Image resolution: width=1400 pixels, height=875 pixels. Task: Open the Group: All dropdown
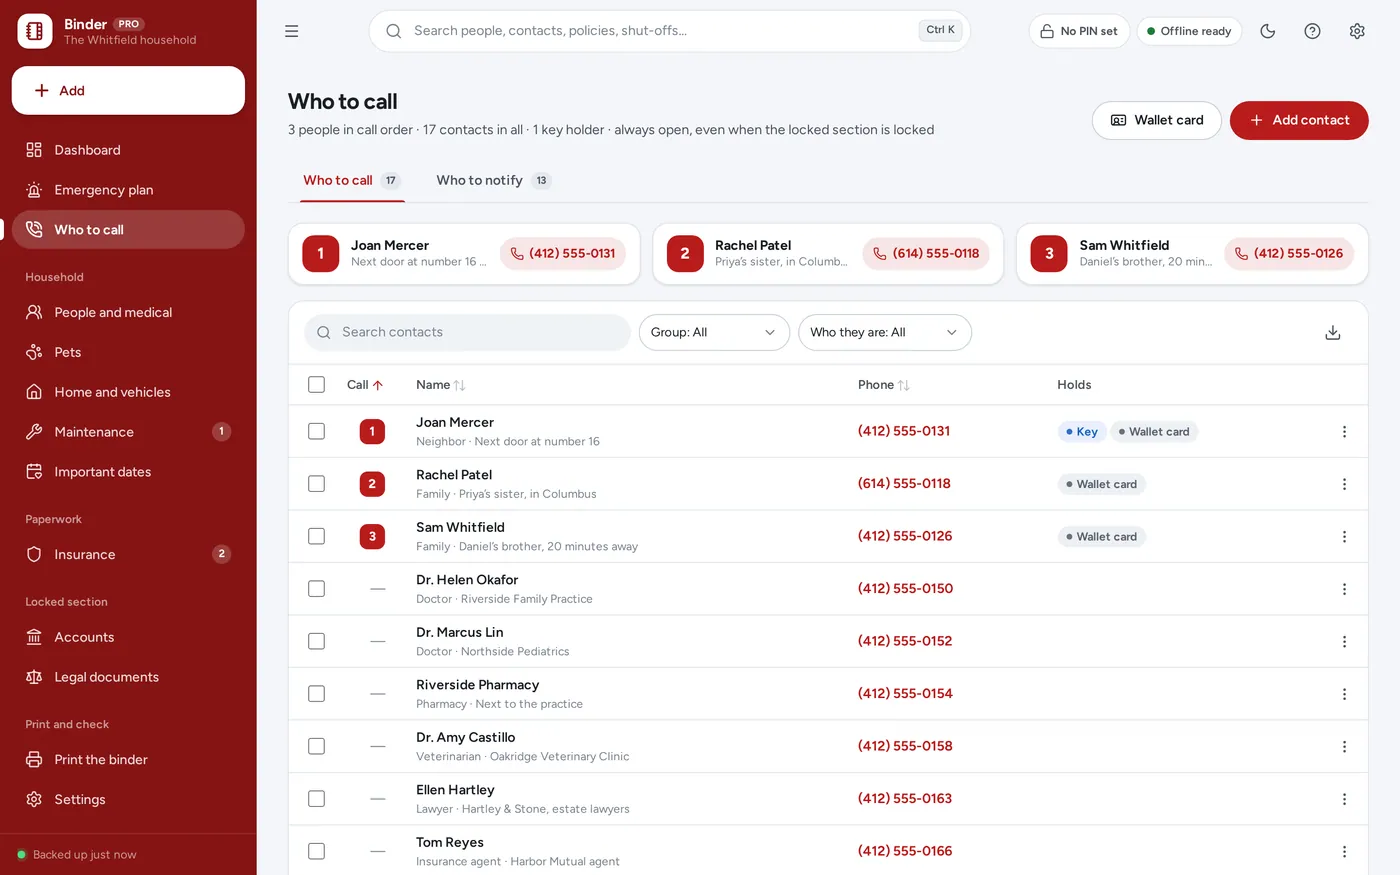[x=714, y=333]
